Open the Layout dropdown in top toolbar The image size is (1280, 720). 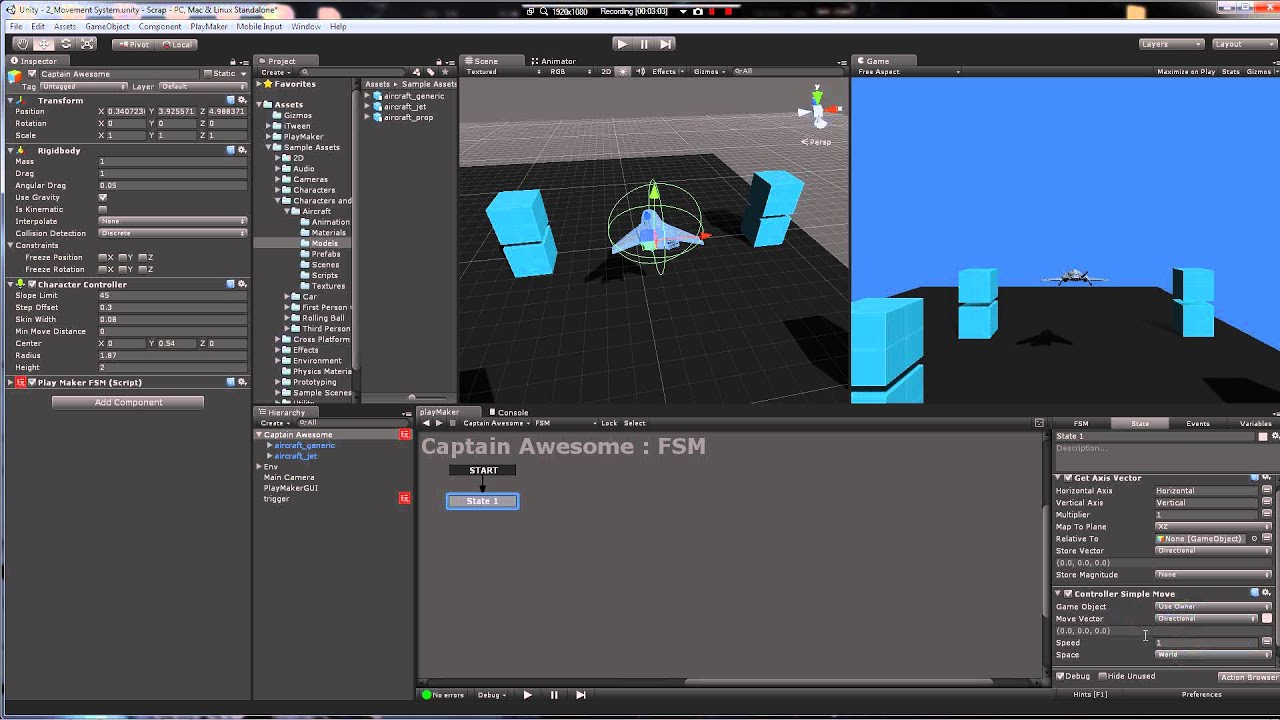tap(1242, 44)
